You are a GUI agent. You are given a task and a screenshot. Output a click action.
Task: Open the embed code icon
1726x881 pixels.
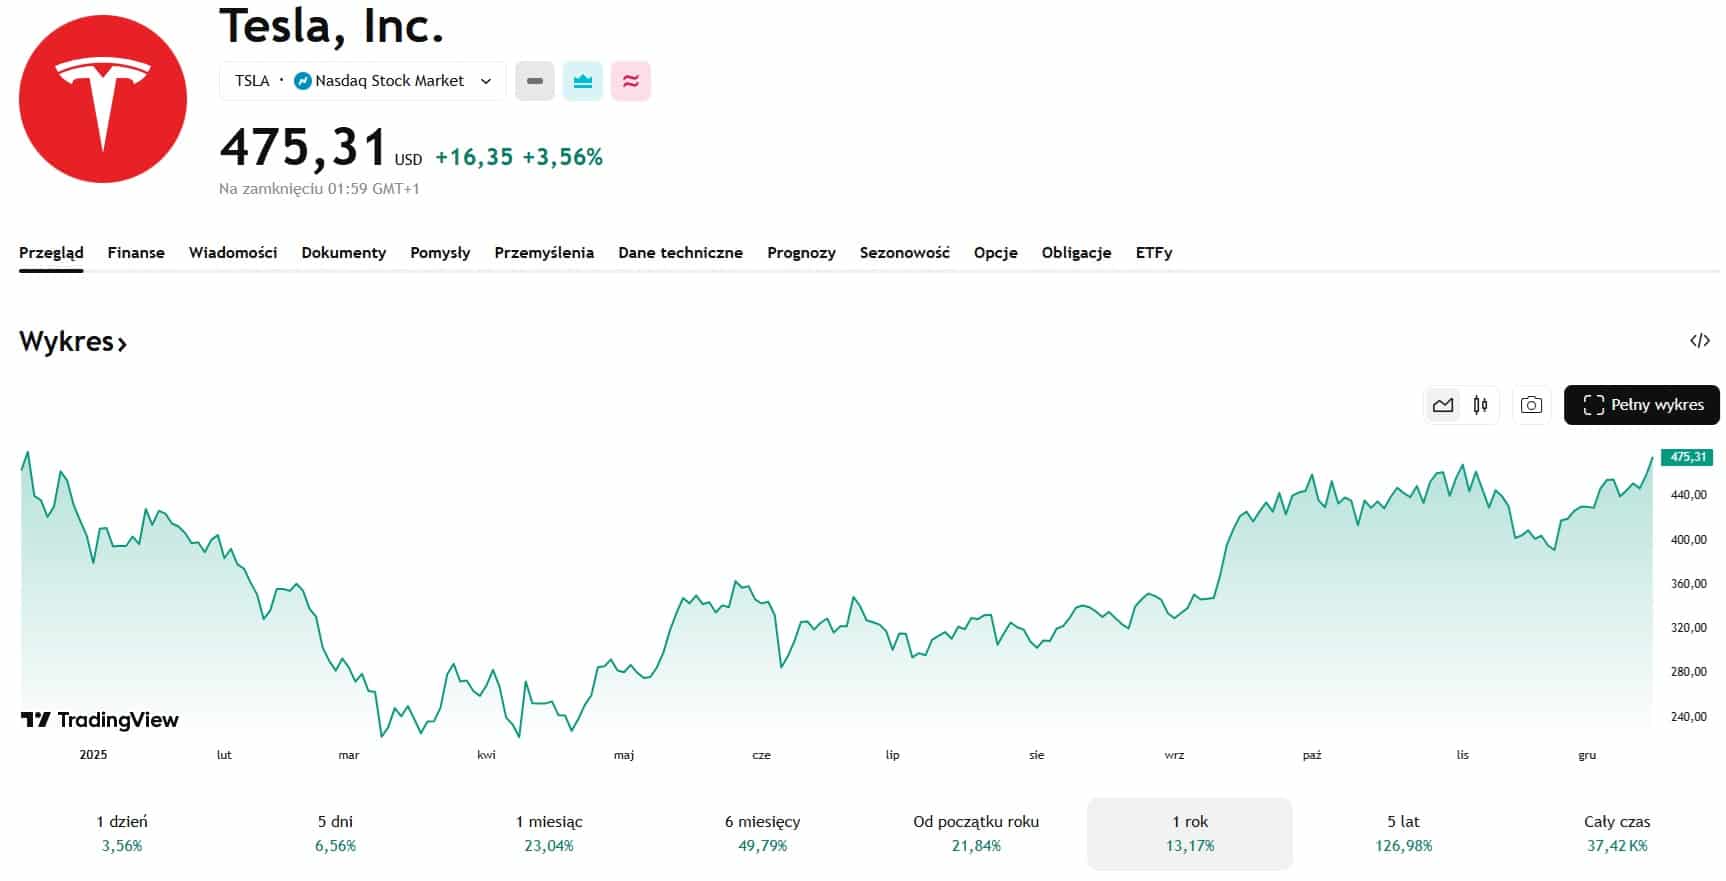tap(1699, 341)
